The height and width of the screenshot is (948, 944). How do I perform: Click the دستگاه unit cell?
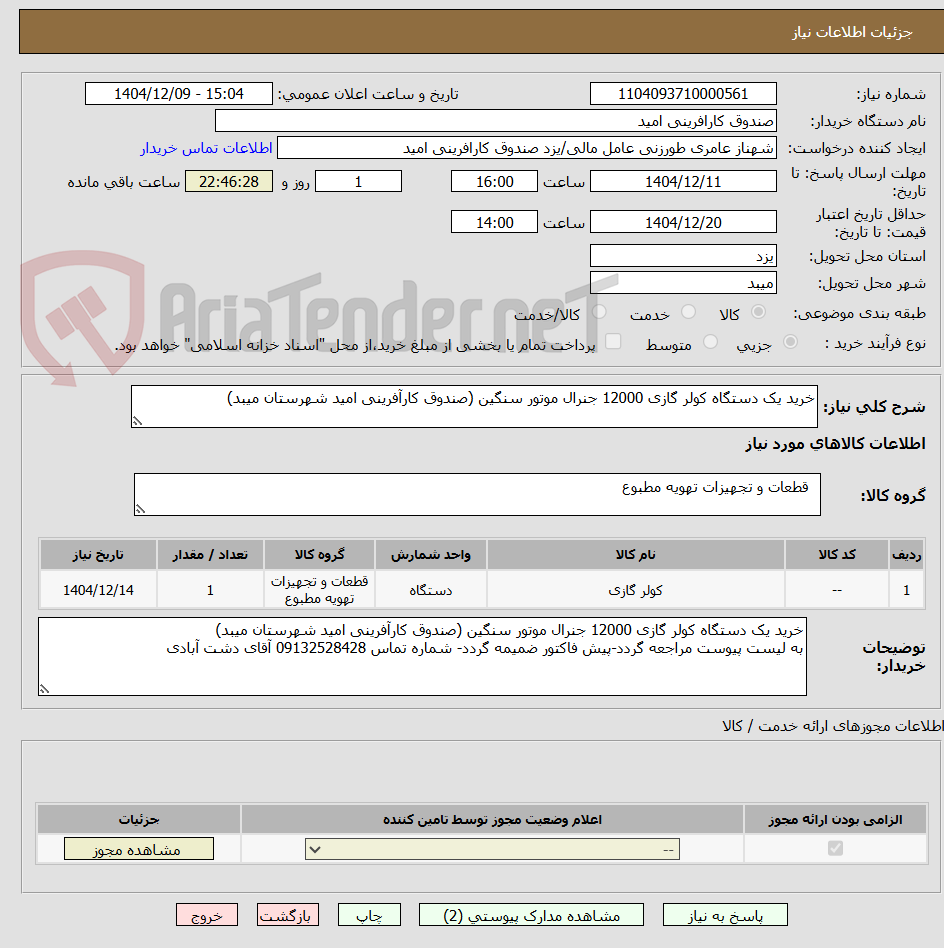click(431, 590)
